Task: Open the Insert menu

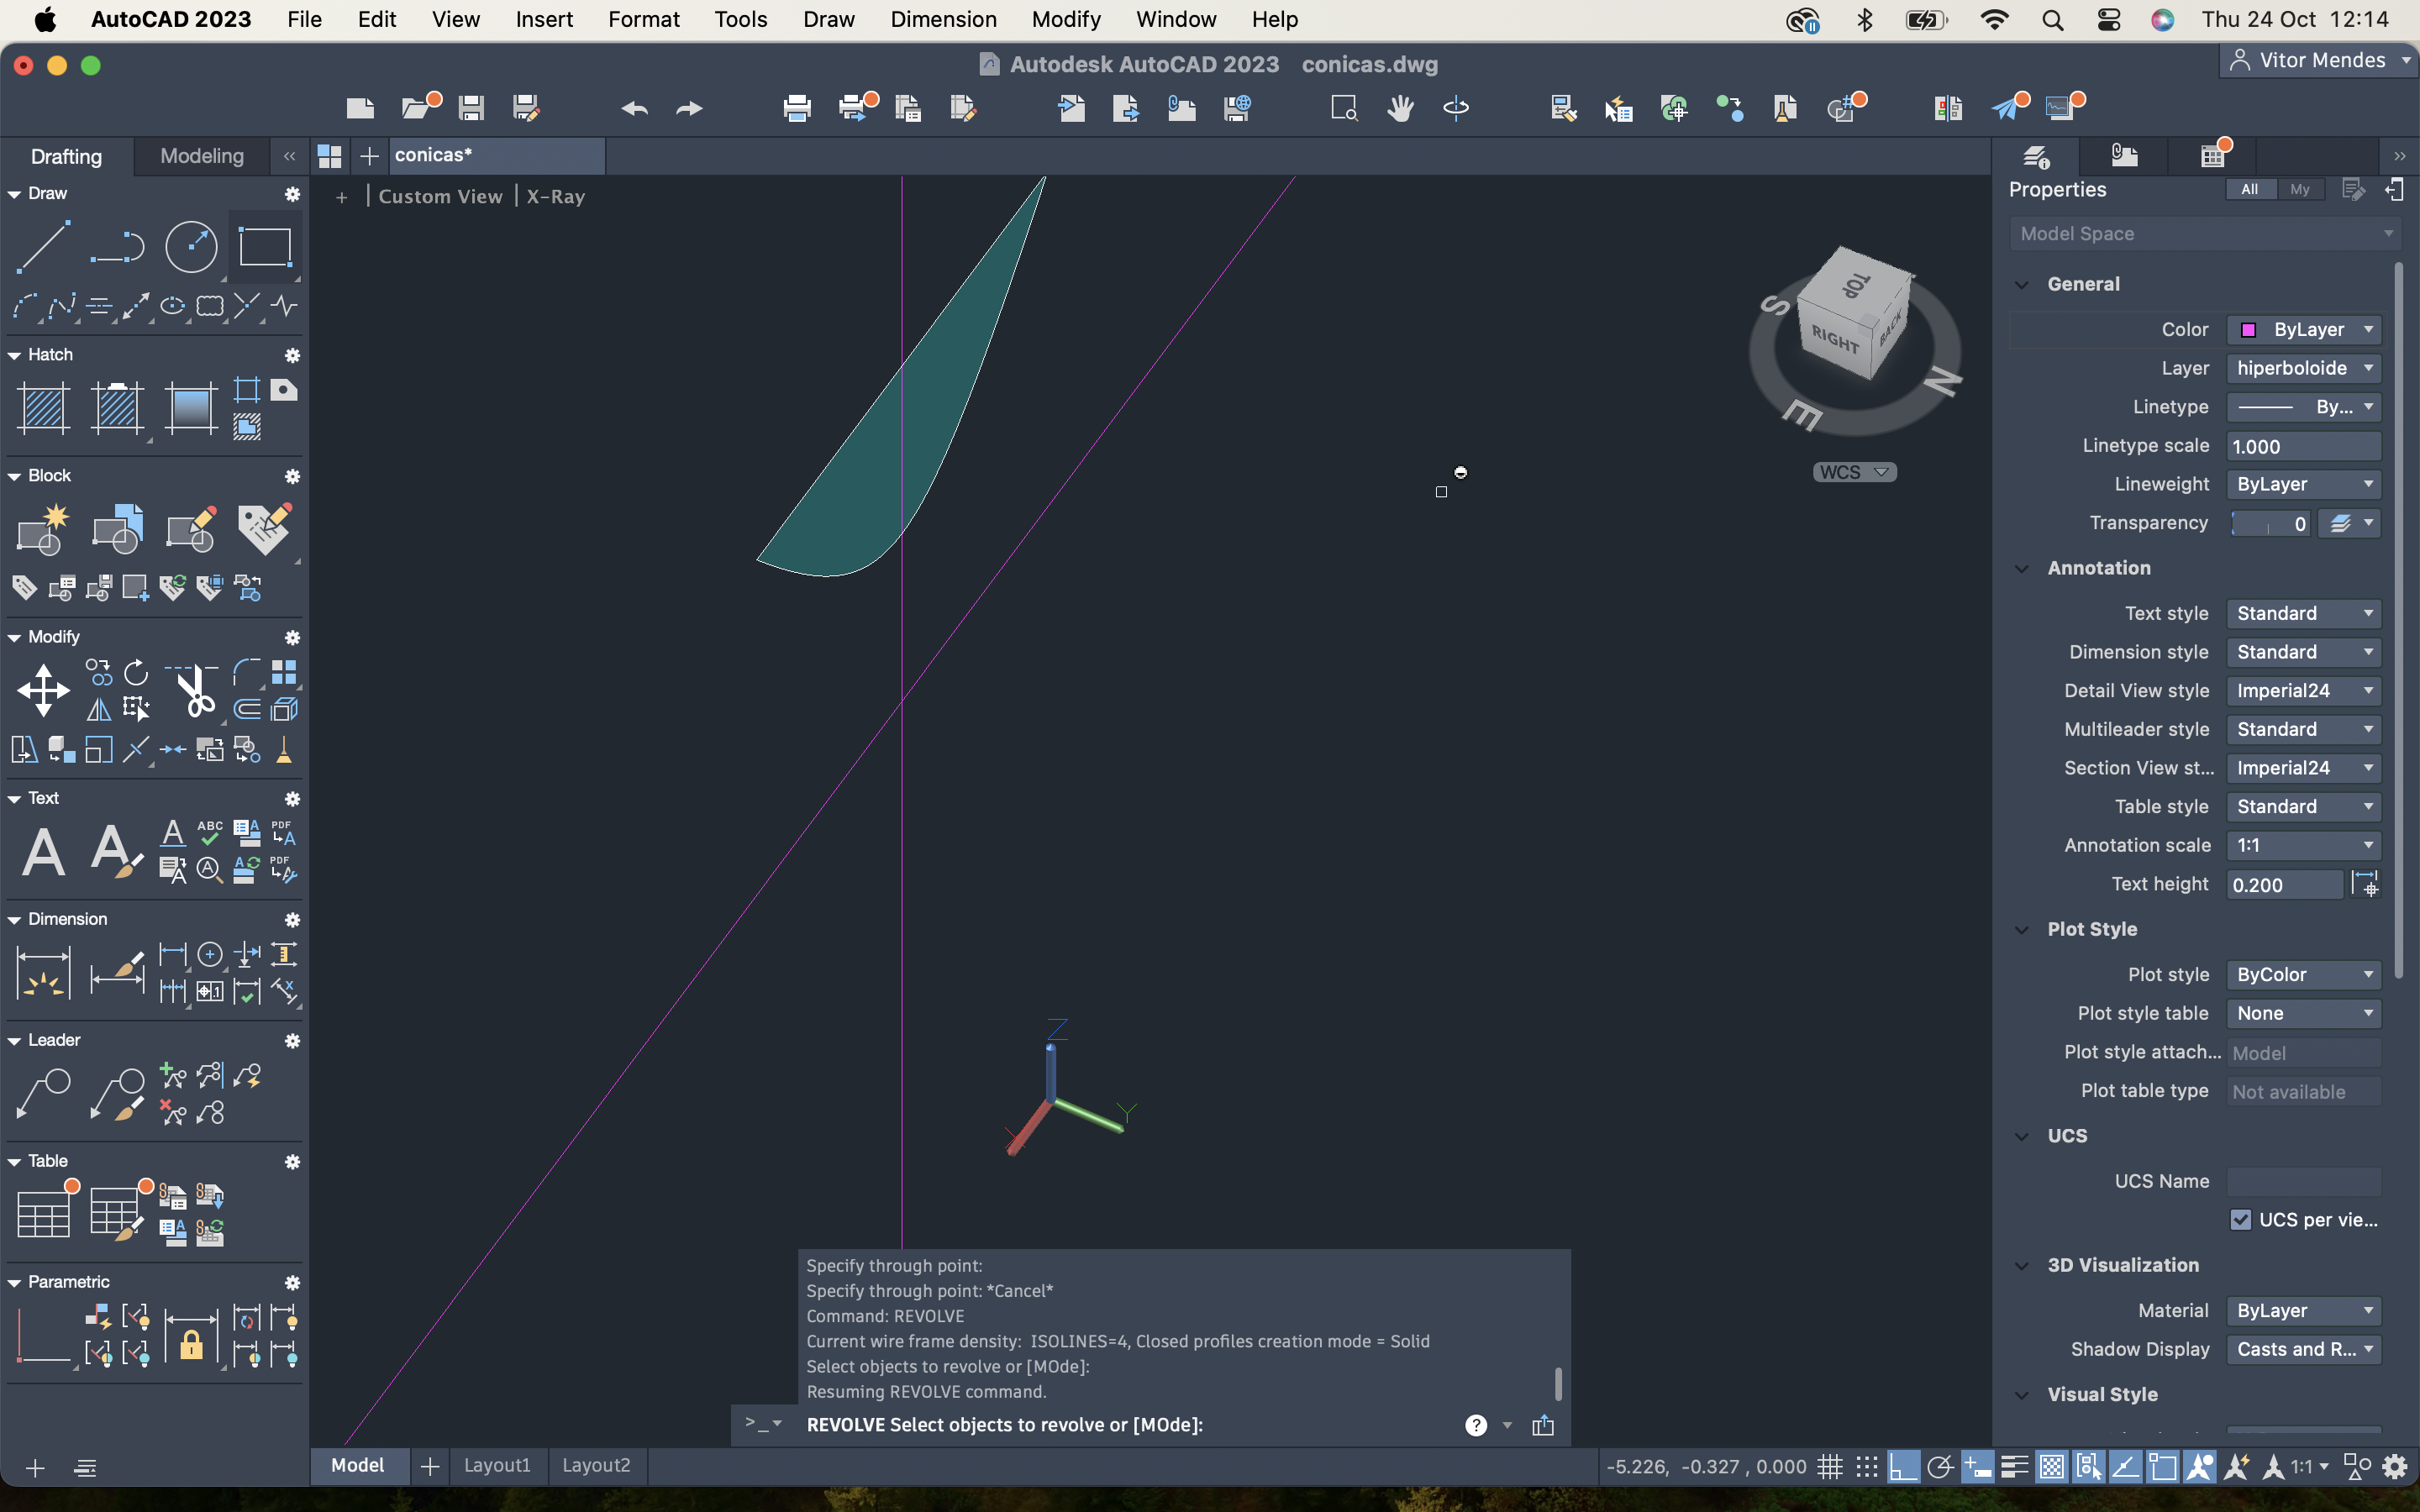Action: point(543,19)
